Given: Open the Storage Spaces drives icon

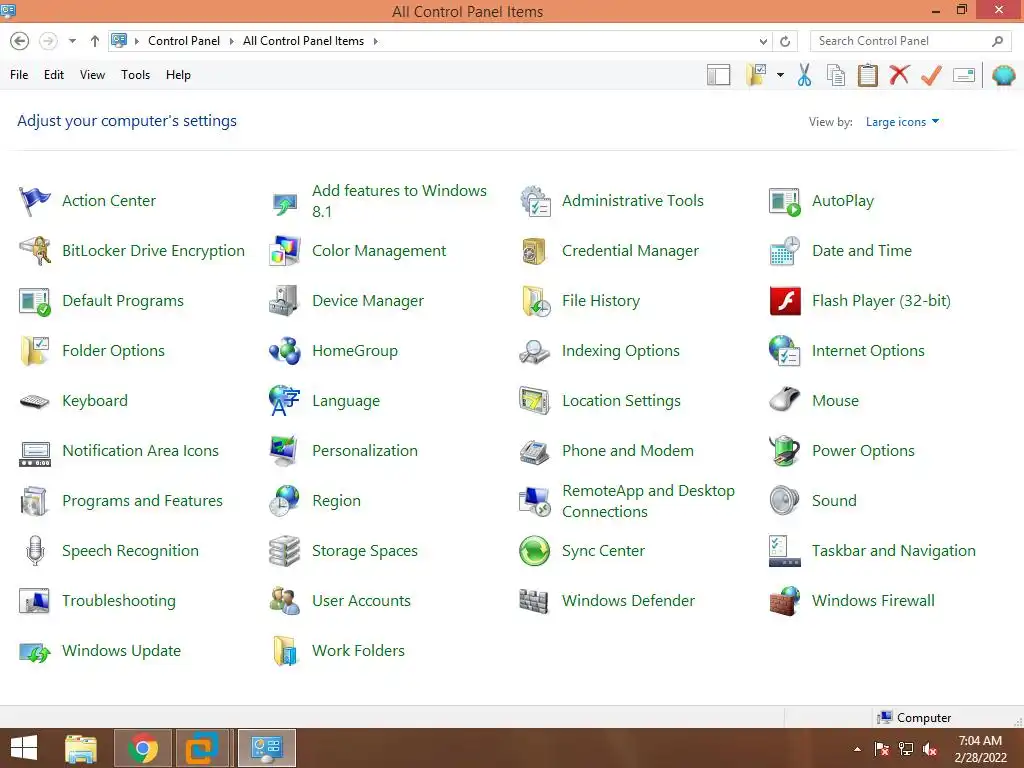Looking at the screenshot, I should pyautogui.click(x=285, y=551).
